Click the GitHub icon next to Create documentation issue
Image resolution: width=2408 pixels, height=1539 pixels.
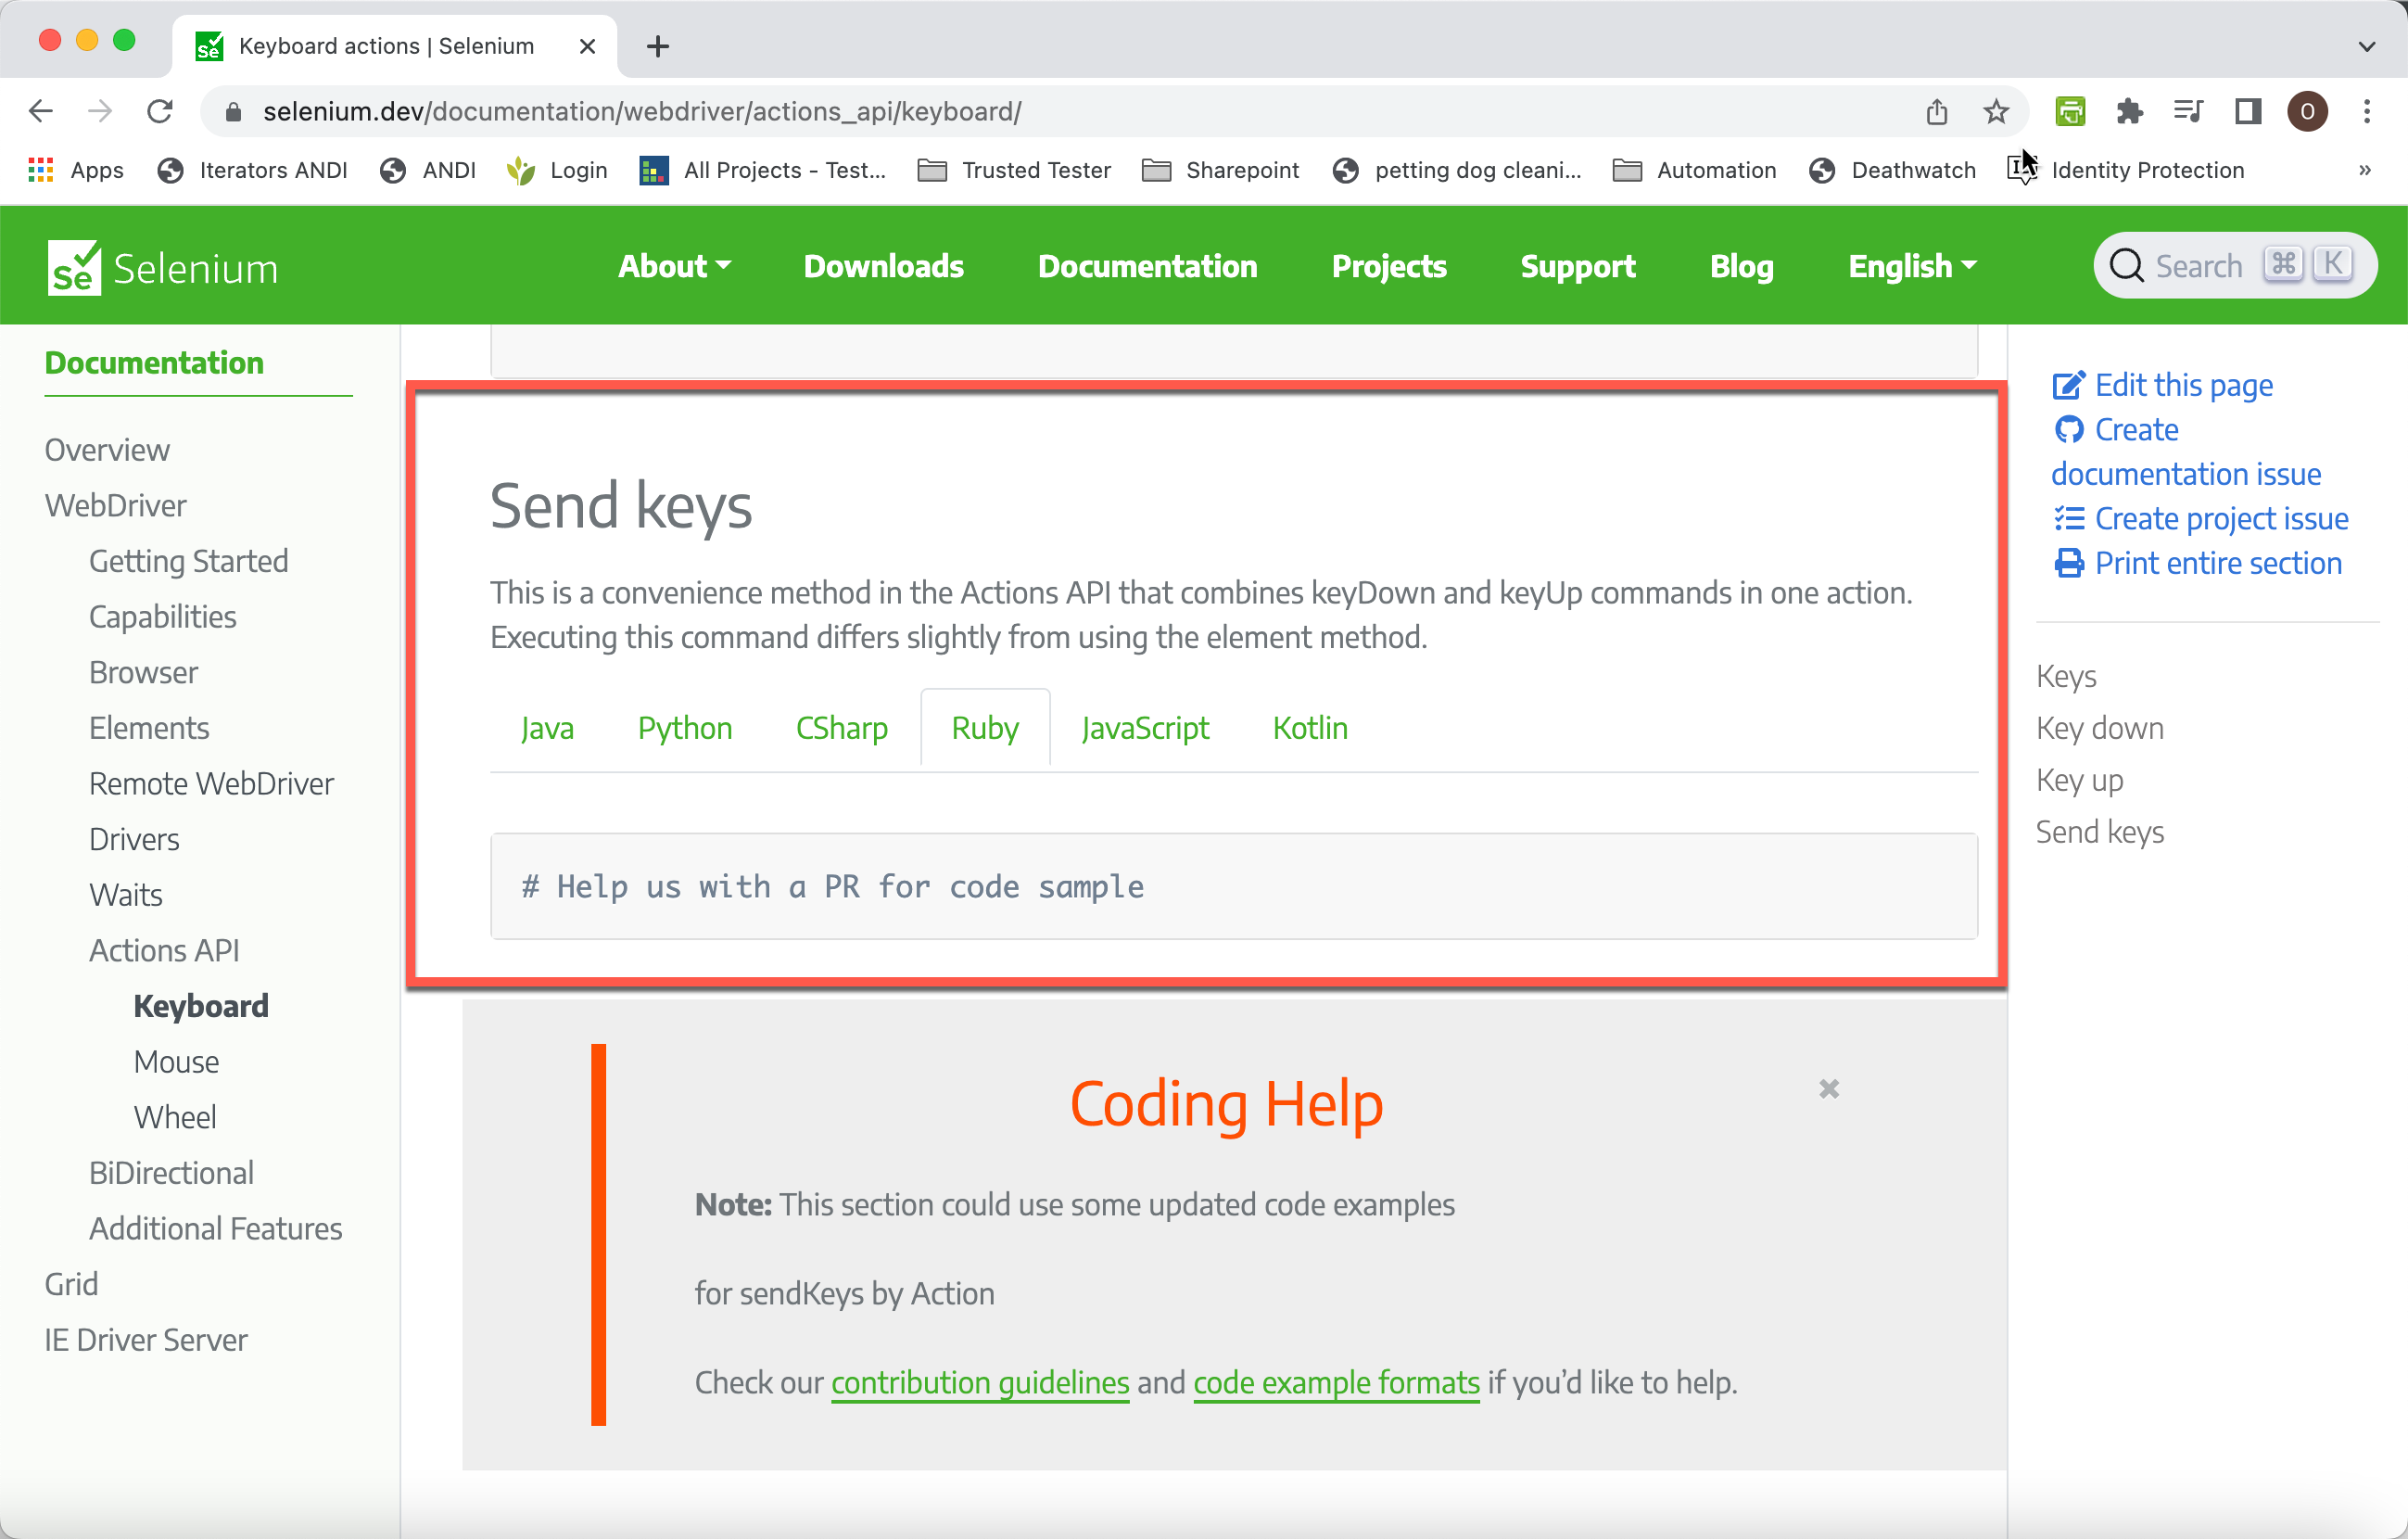tap(2070, 429)
